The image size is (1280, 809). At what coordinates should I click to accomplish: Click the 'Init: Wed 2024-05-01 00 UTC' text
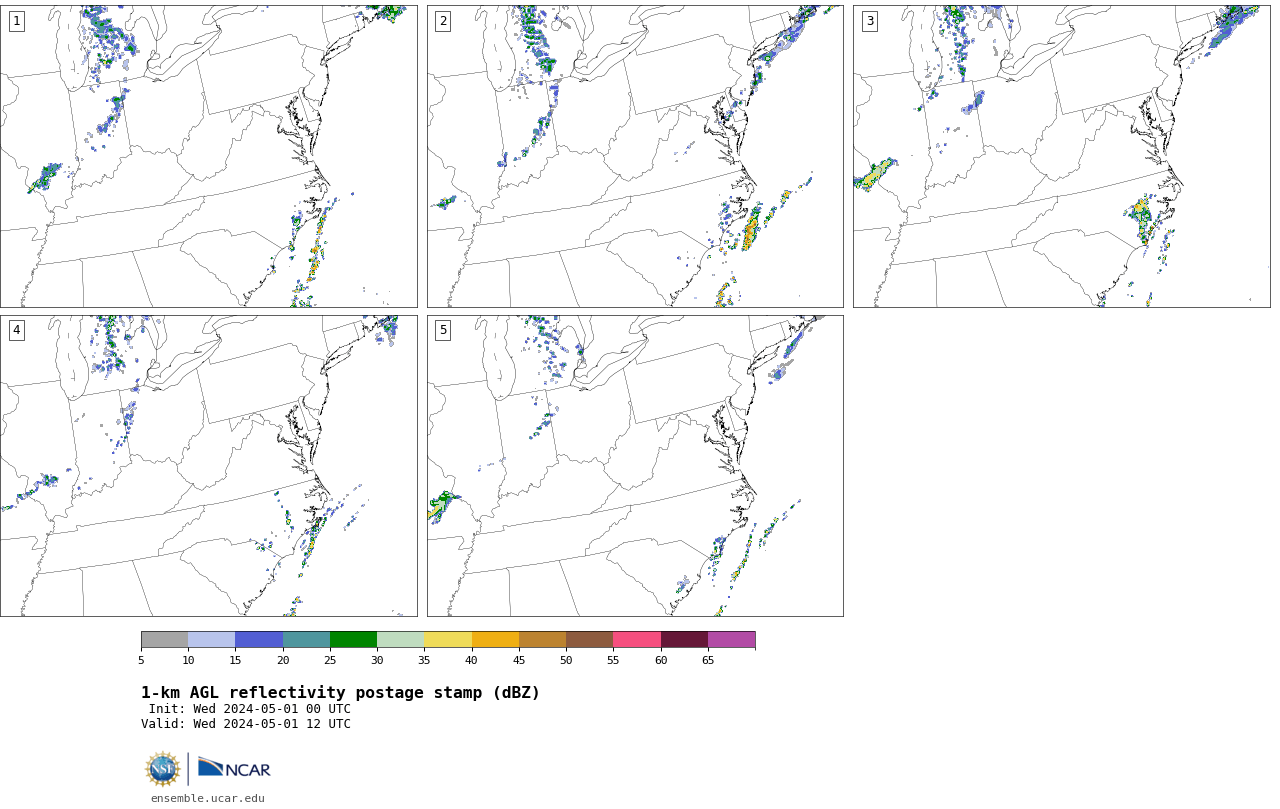pos(250,709)
